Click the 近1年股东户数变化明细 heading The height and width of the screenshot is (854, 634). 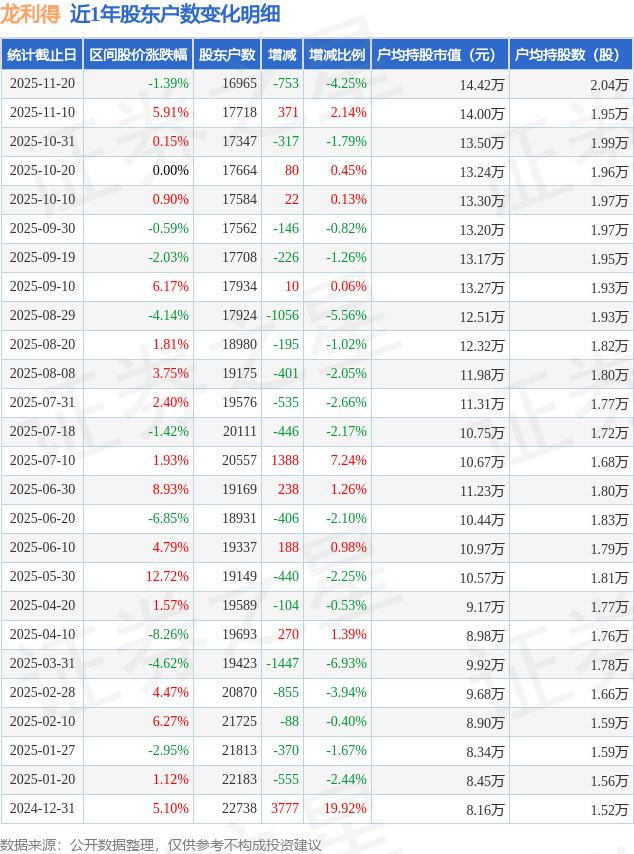(x=175, y=14)
